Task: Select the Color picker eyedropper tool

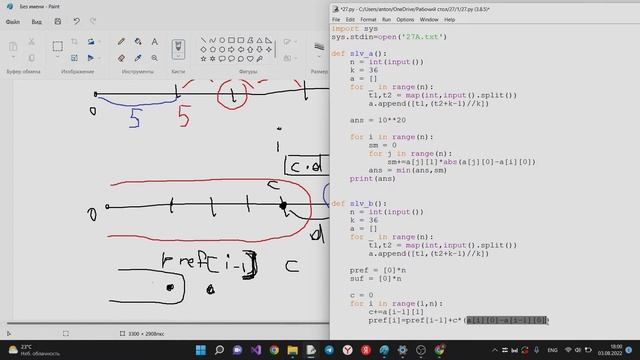Action: tap(138, 58)
